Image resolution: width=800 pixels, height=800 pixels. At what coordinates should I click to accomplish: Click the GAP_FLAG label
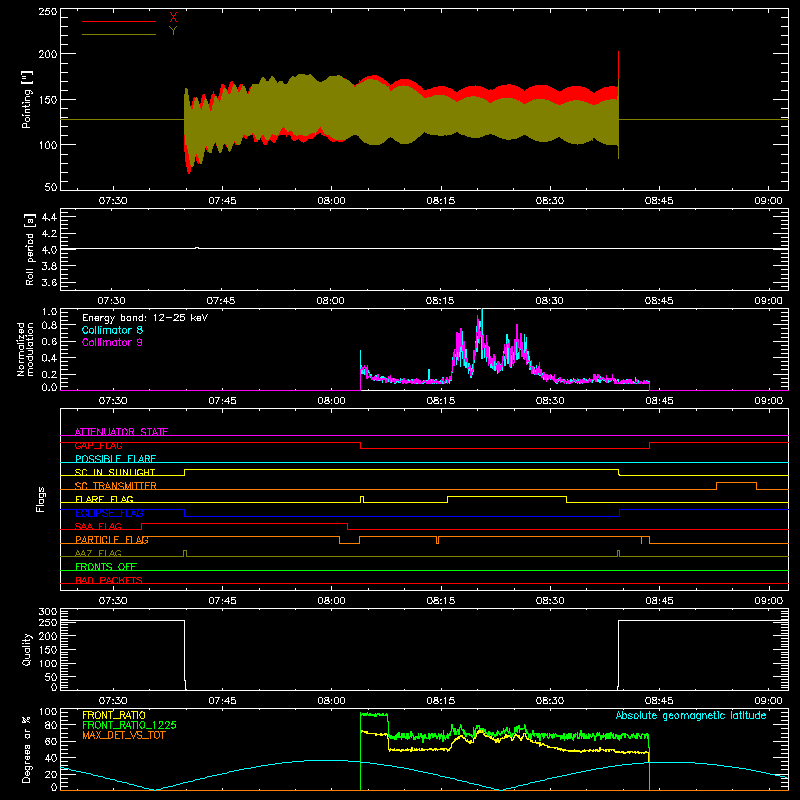(x=98, y=445)
